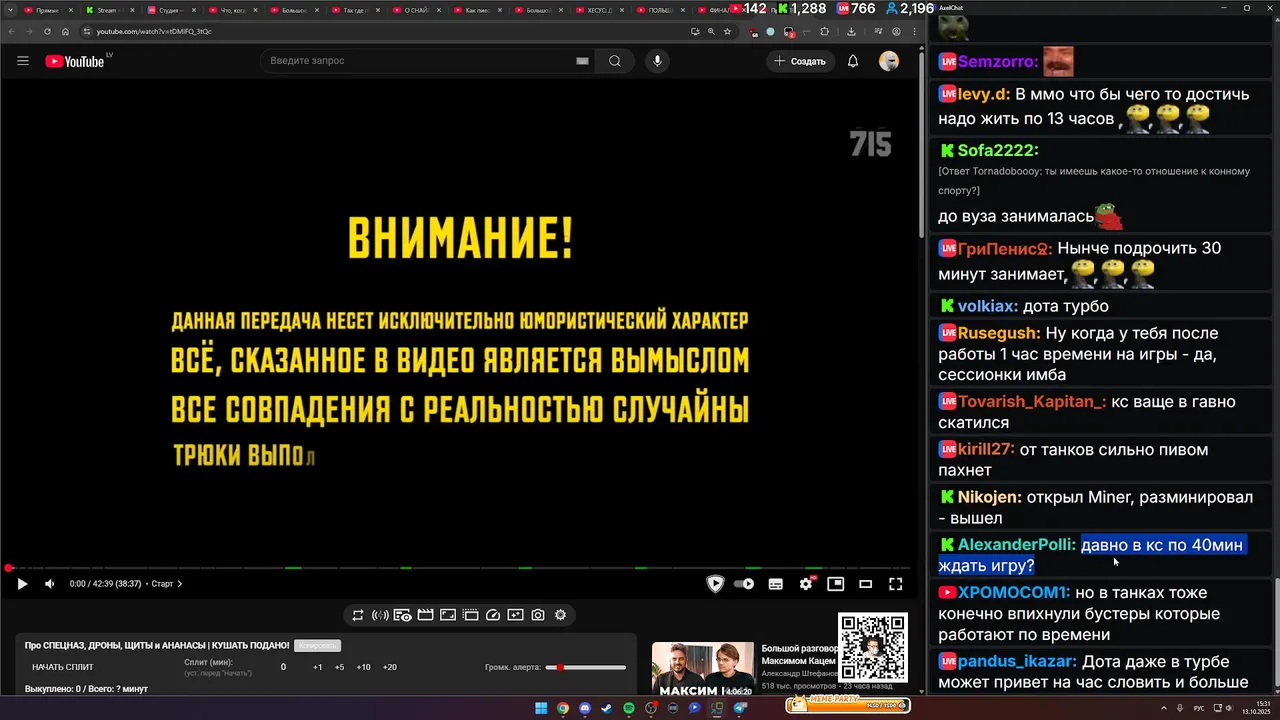
Task: Take a screenshot with the camera icon
Action: tap(538, 615)
